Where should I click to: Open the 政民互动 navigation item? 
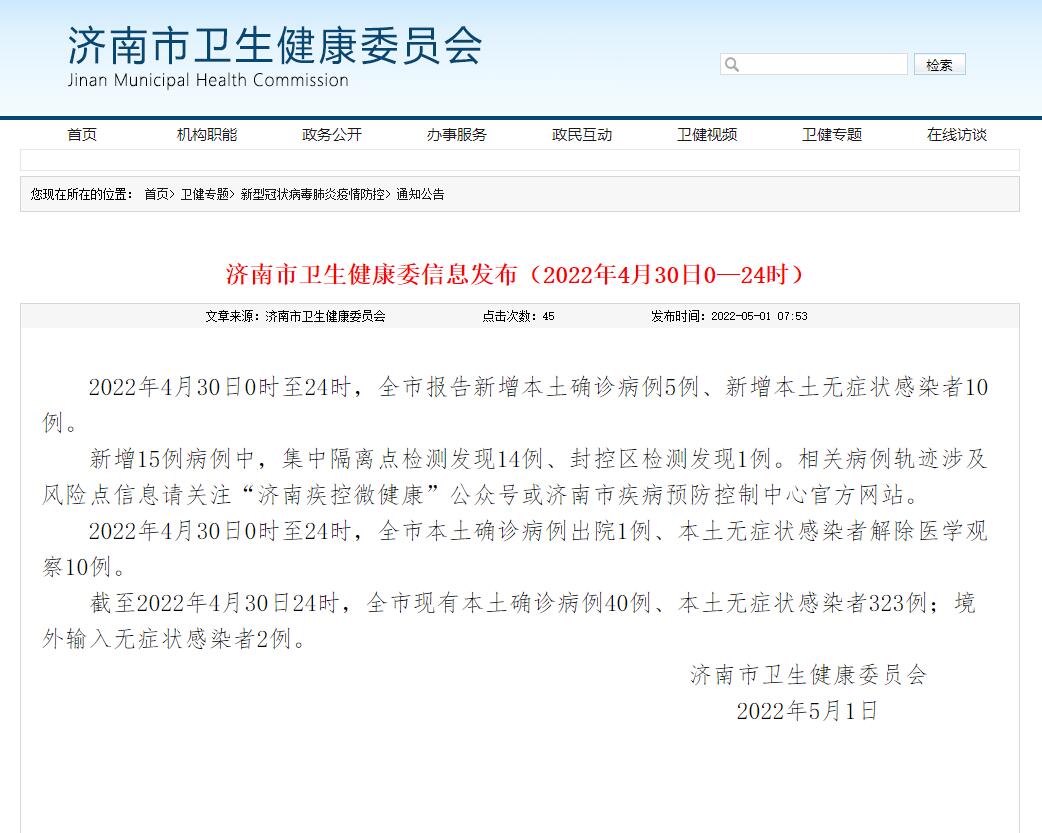582,135
